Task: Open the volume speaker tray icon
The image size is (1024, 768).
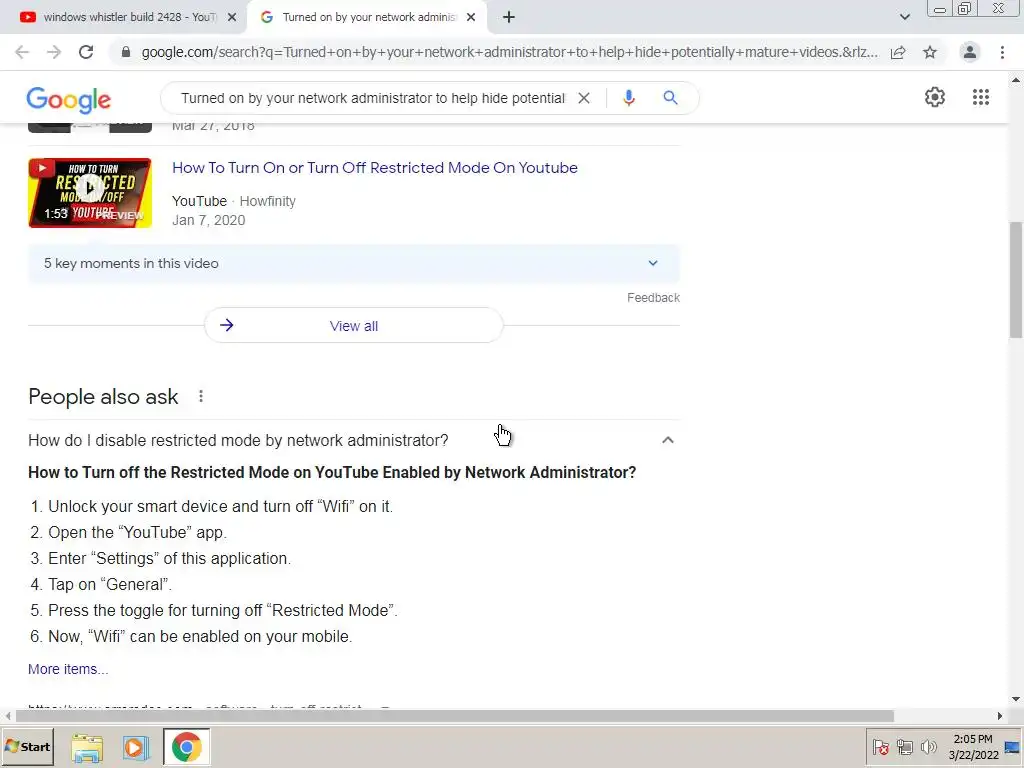Action: (928, 747)
